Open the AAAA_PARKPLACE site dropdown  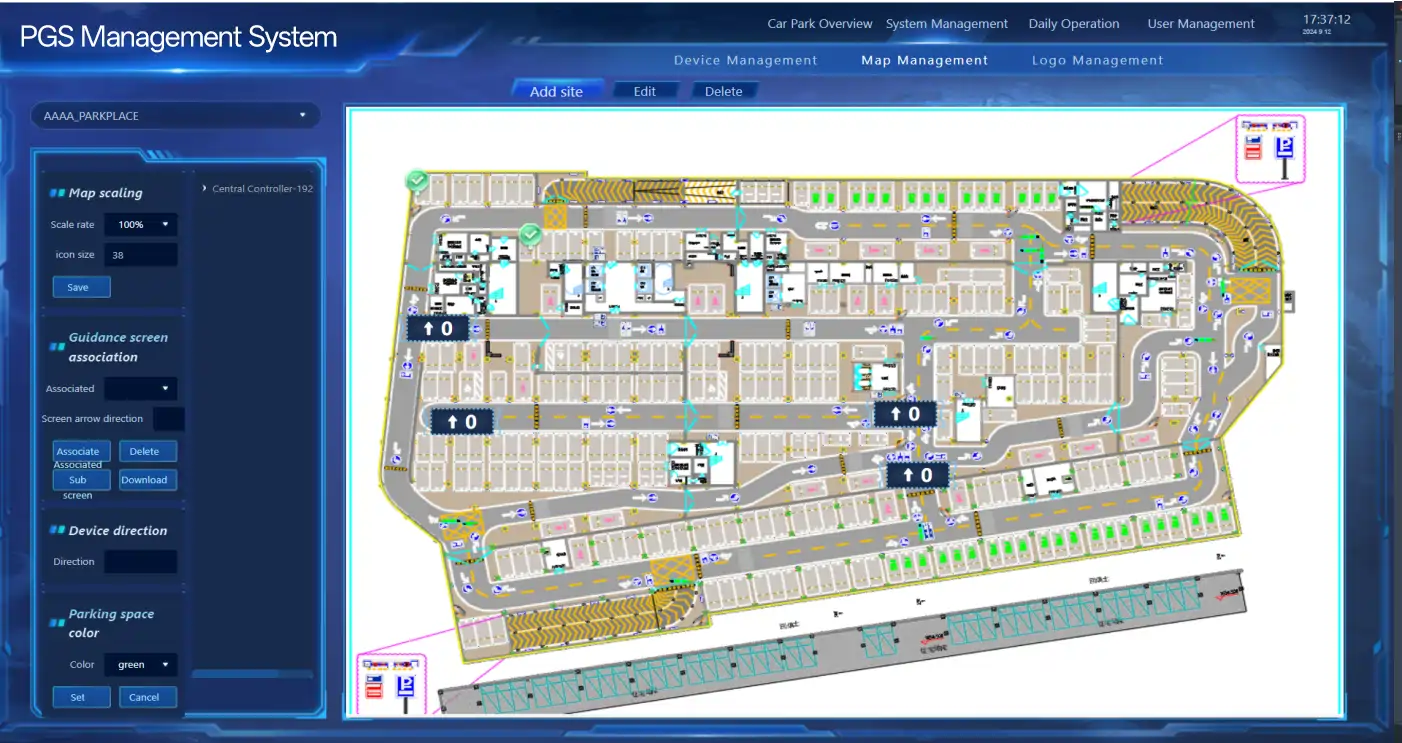tap(175, 116)
